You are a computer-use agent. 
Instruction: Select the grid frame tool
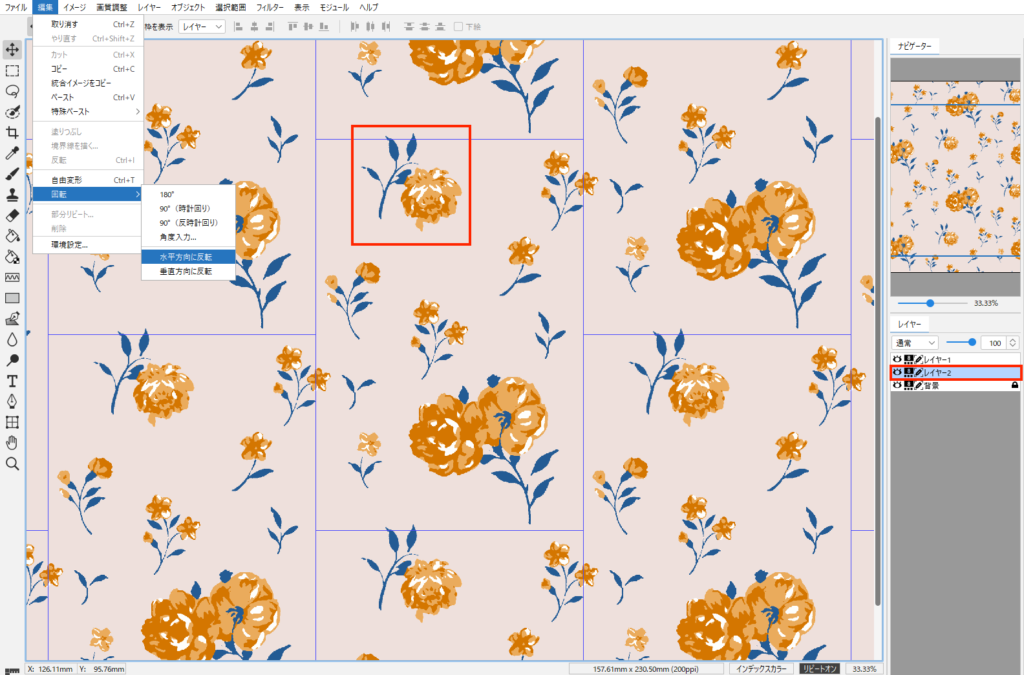[12, 422]
